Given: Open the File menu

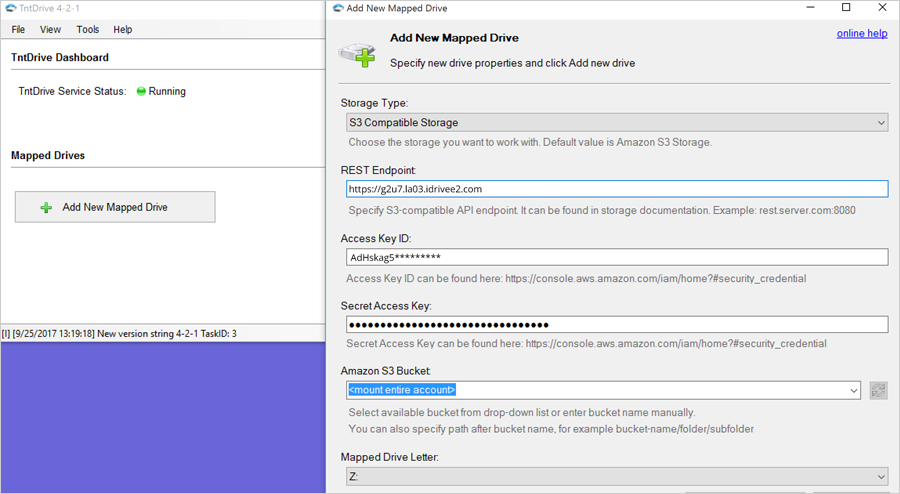Looking at the screenshot, I should (x=18, y=30).
